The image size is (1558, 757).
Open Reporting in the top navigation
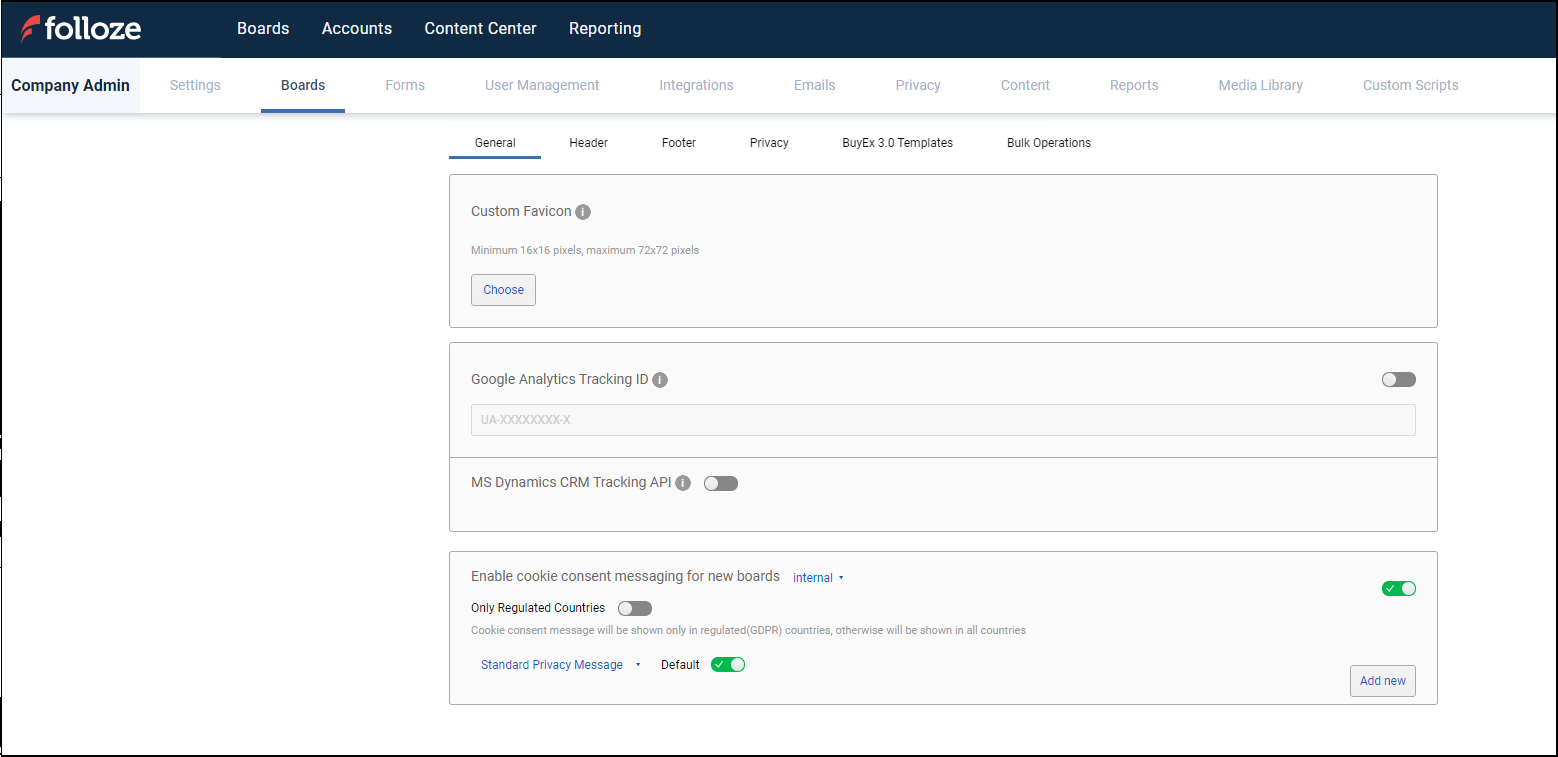pos(605,29)
